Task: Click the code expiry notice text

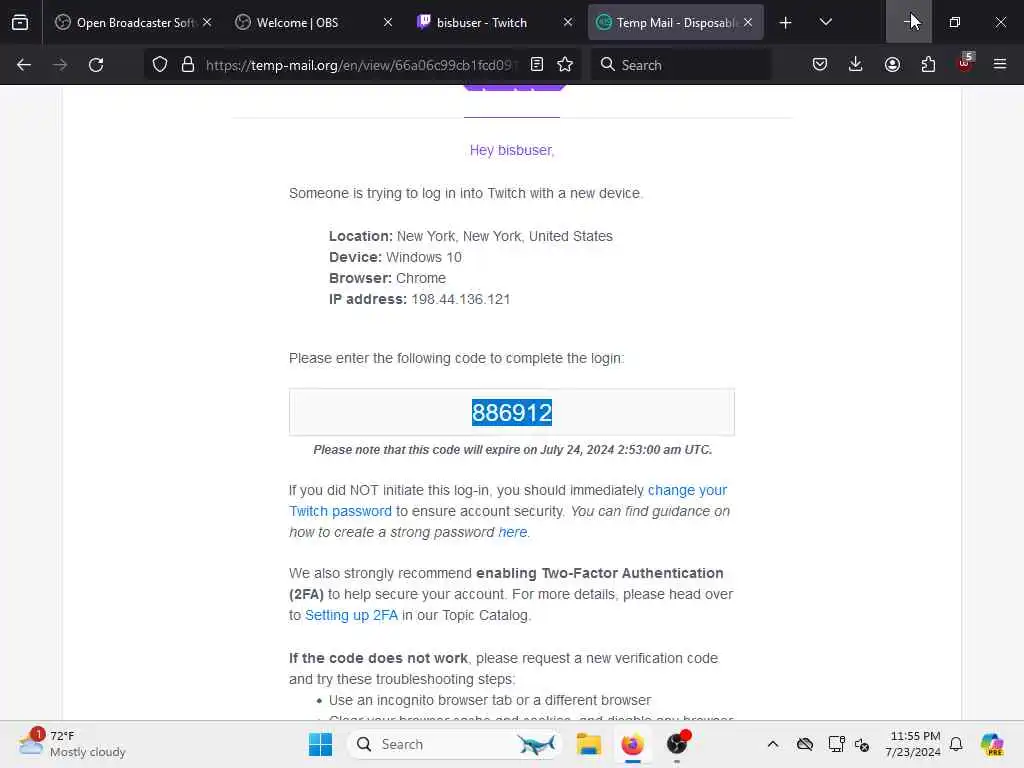Action: [x=513, y=450]
